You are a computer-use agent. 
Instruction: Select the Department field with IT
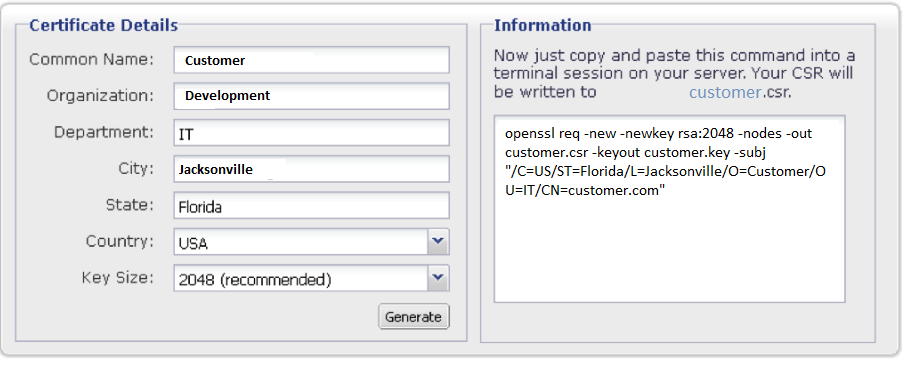click(312, 133)
